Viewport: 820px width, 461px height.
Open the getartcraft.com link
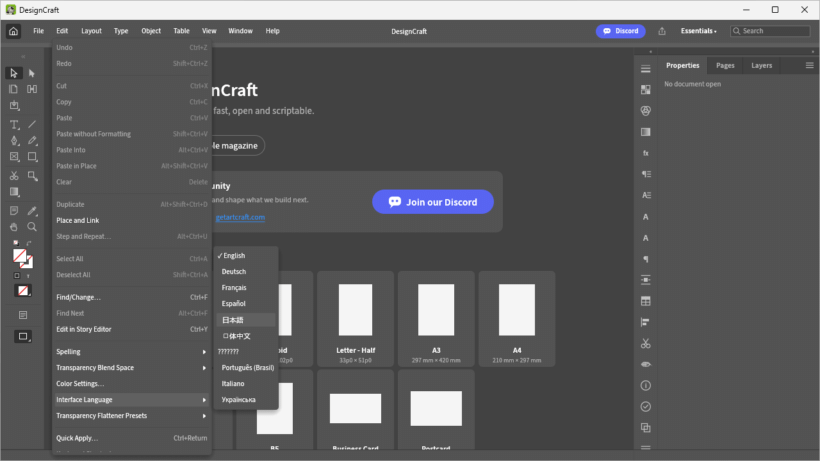coord(240,217)
